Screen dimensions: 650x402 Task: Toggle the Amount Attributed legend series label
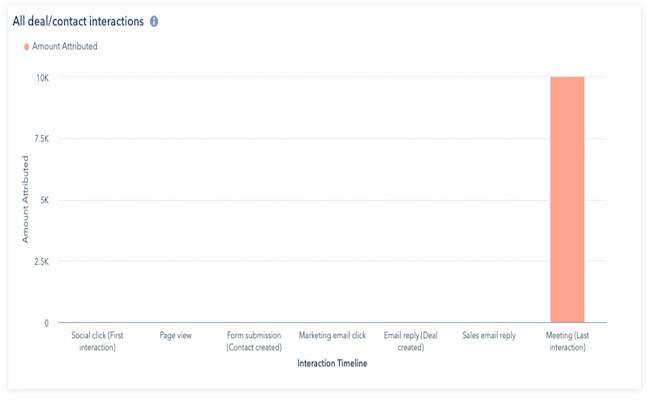[x=65, y=47]
